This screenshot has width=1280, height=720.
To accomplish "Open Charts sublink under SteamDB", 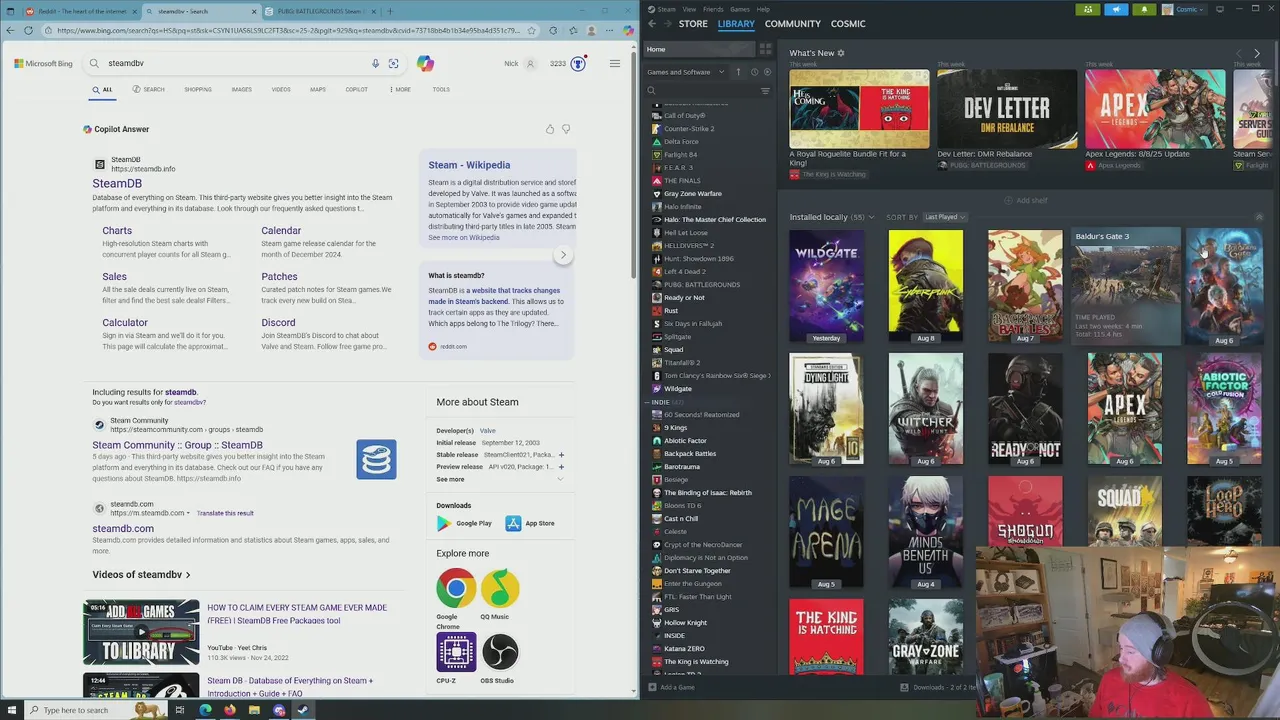I will pyautogui.click(x=117, y=231).
